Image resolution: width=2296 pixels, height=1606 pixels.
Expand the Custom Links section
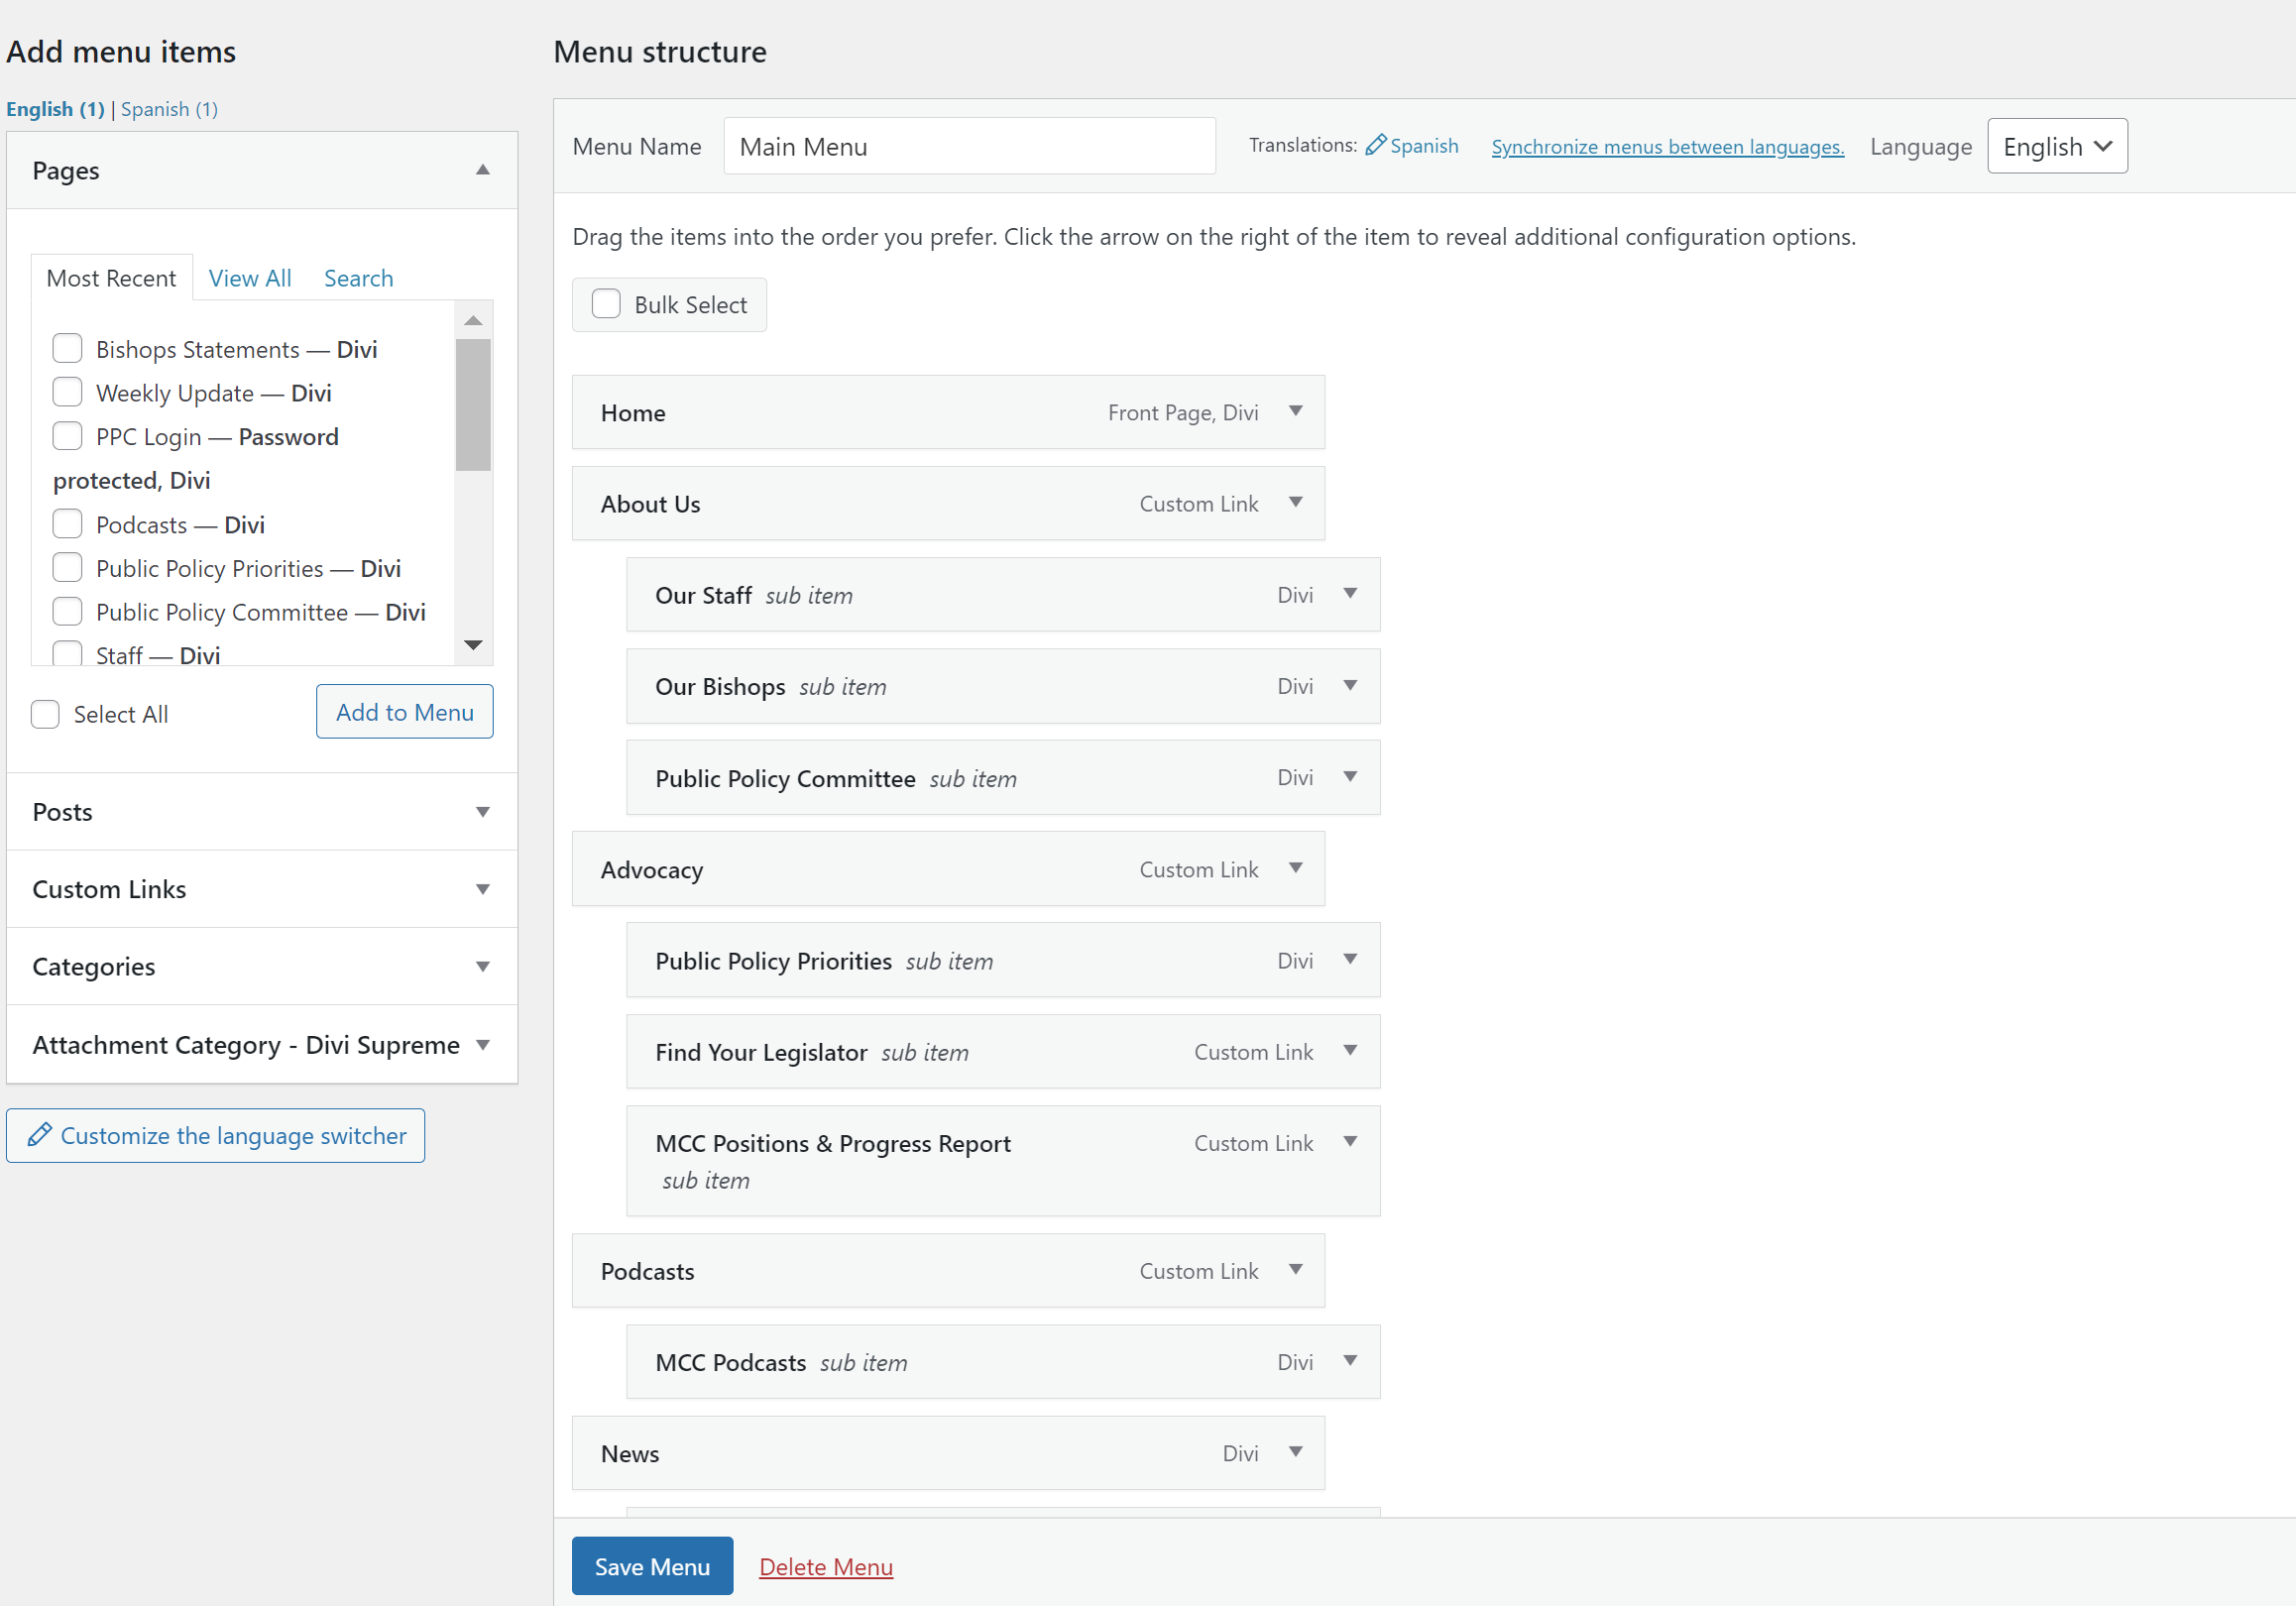point(483,889)
